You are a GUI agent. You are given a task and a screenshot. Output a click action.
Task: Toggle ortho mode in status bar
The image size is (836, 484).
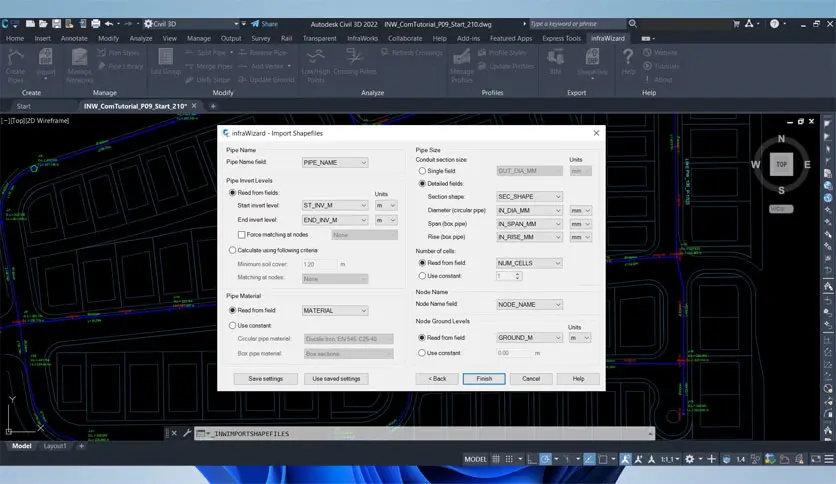click(x=532, y=459)
